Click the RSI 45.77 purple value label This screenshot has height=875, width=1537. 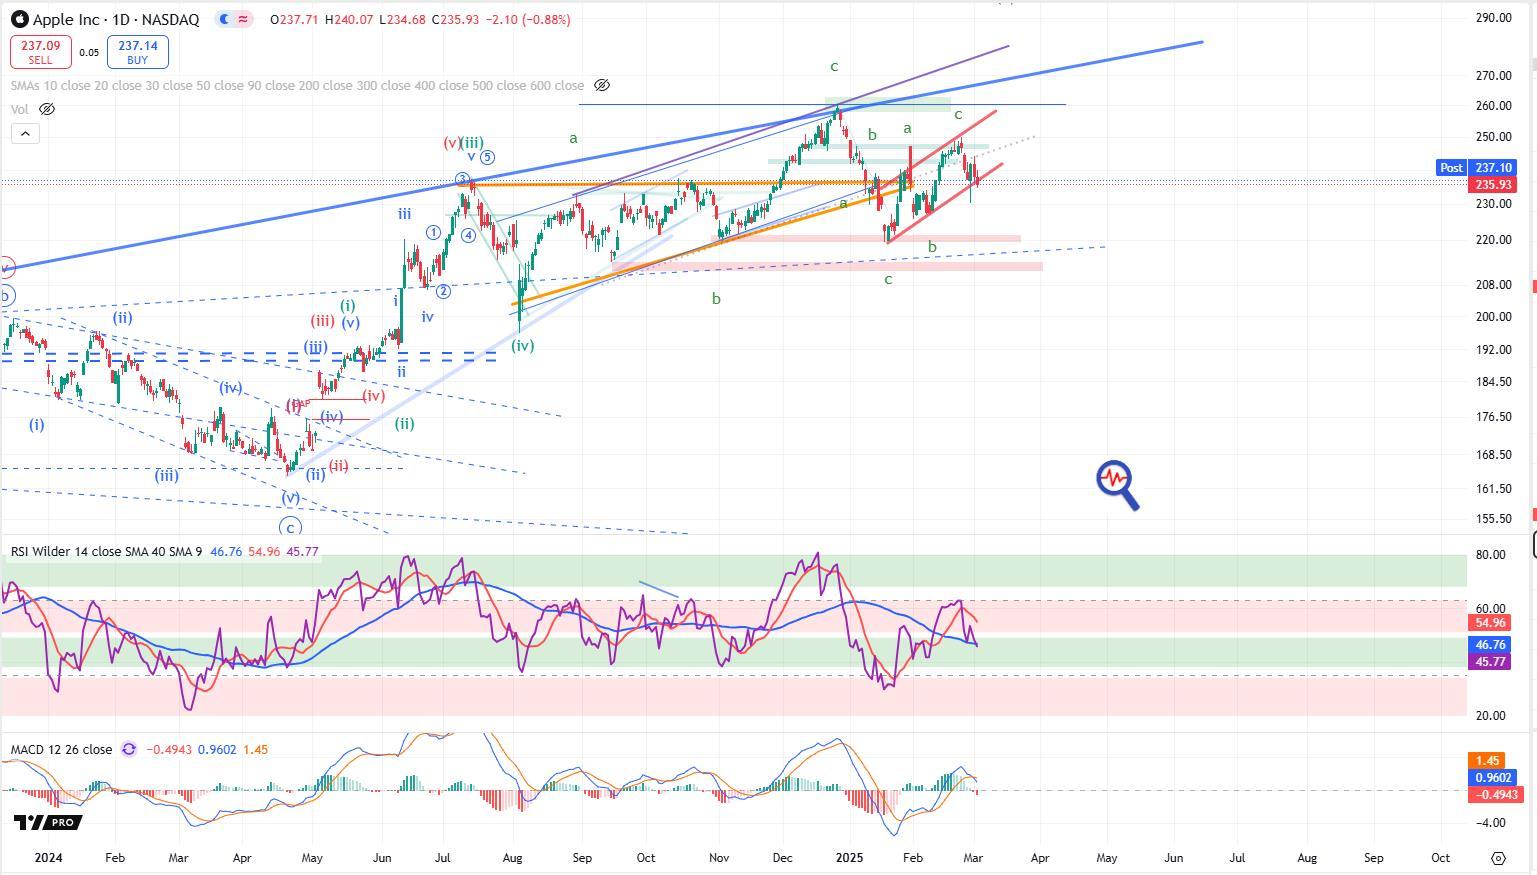point(1491,662)
